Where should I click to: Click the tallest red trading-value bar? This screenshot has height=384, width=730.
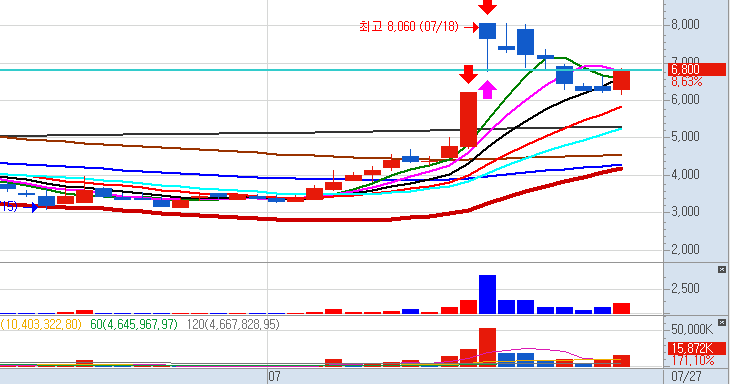(487, 347)
